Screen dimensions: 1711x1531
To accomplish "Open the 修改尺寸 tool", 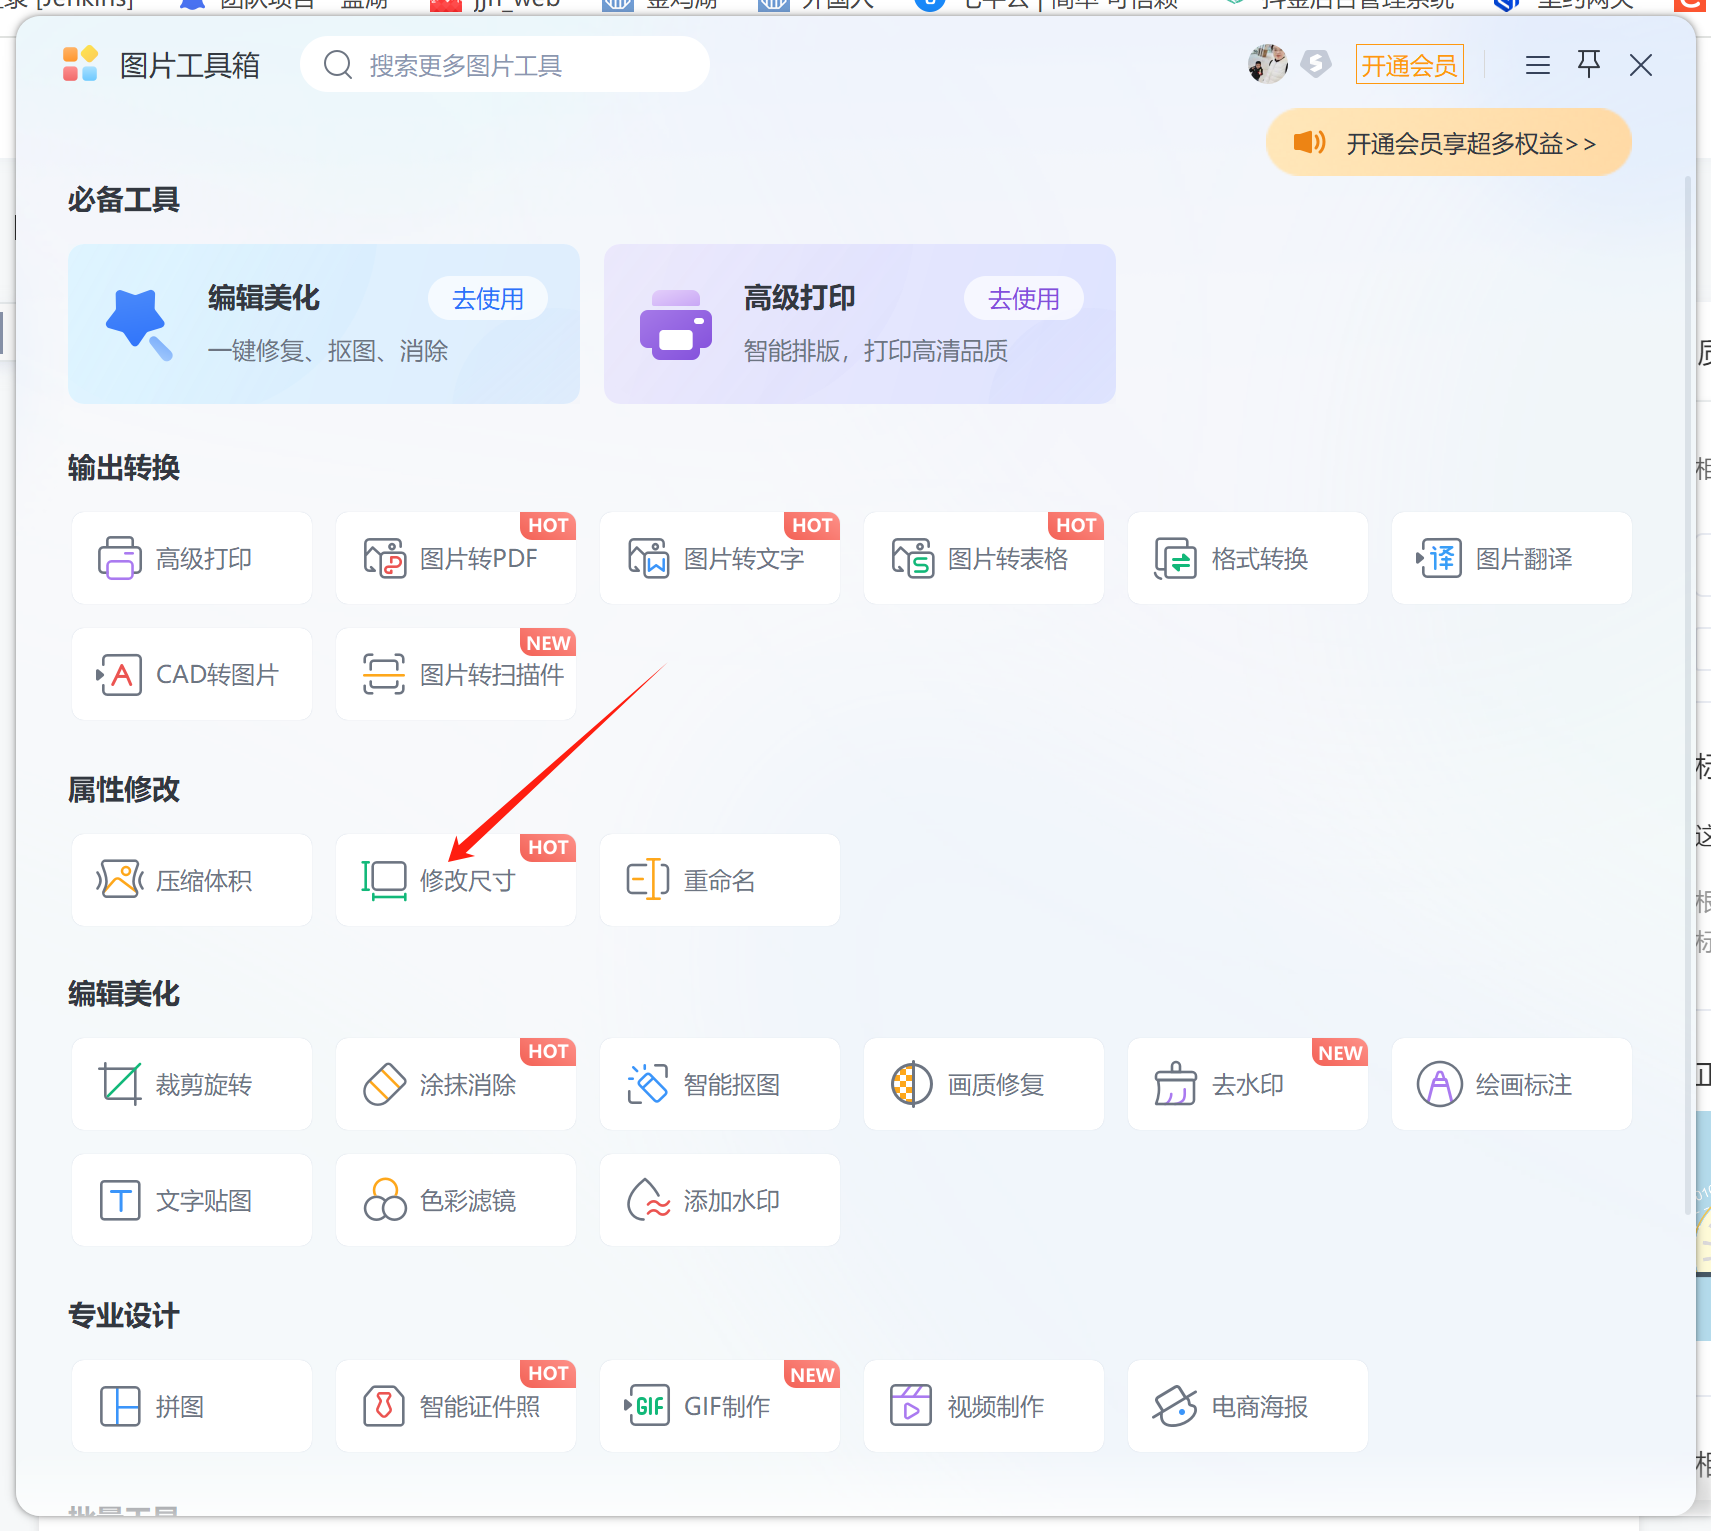I will click(456, 880).
